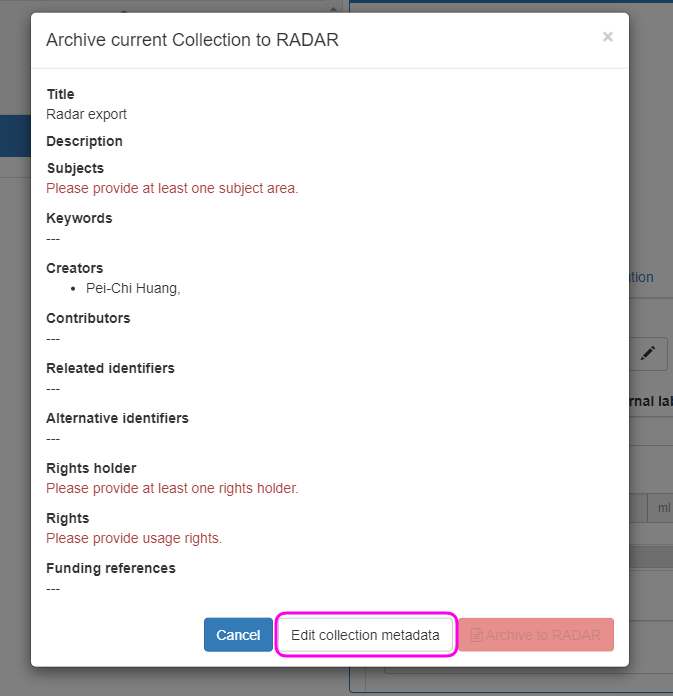Click the subject area warning message
The image size is (673, 696).
click(x=172, y=188)
